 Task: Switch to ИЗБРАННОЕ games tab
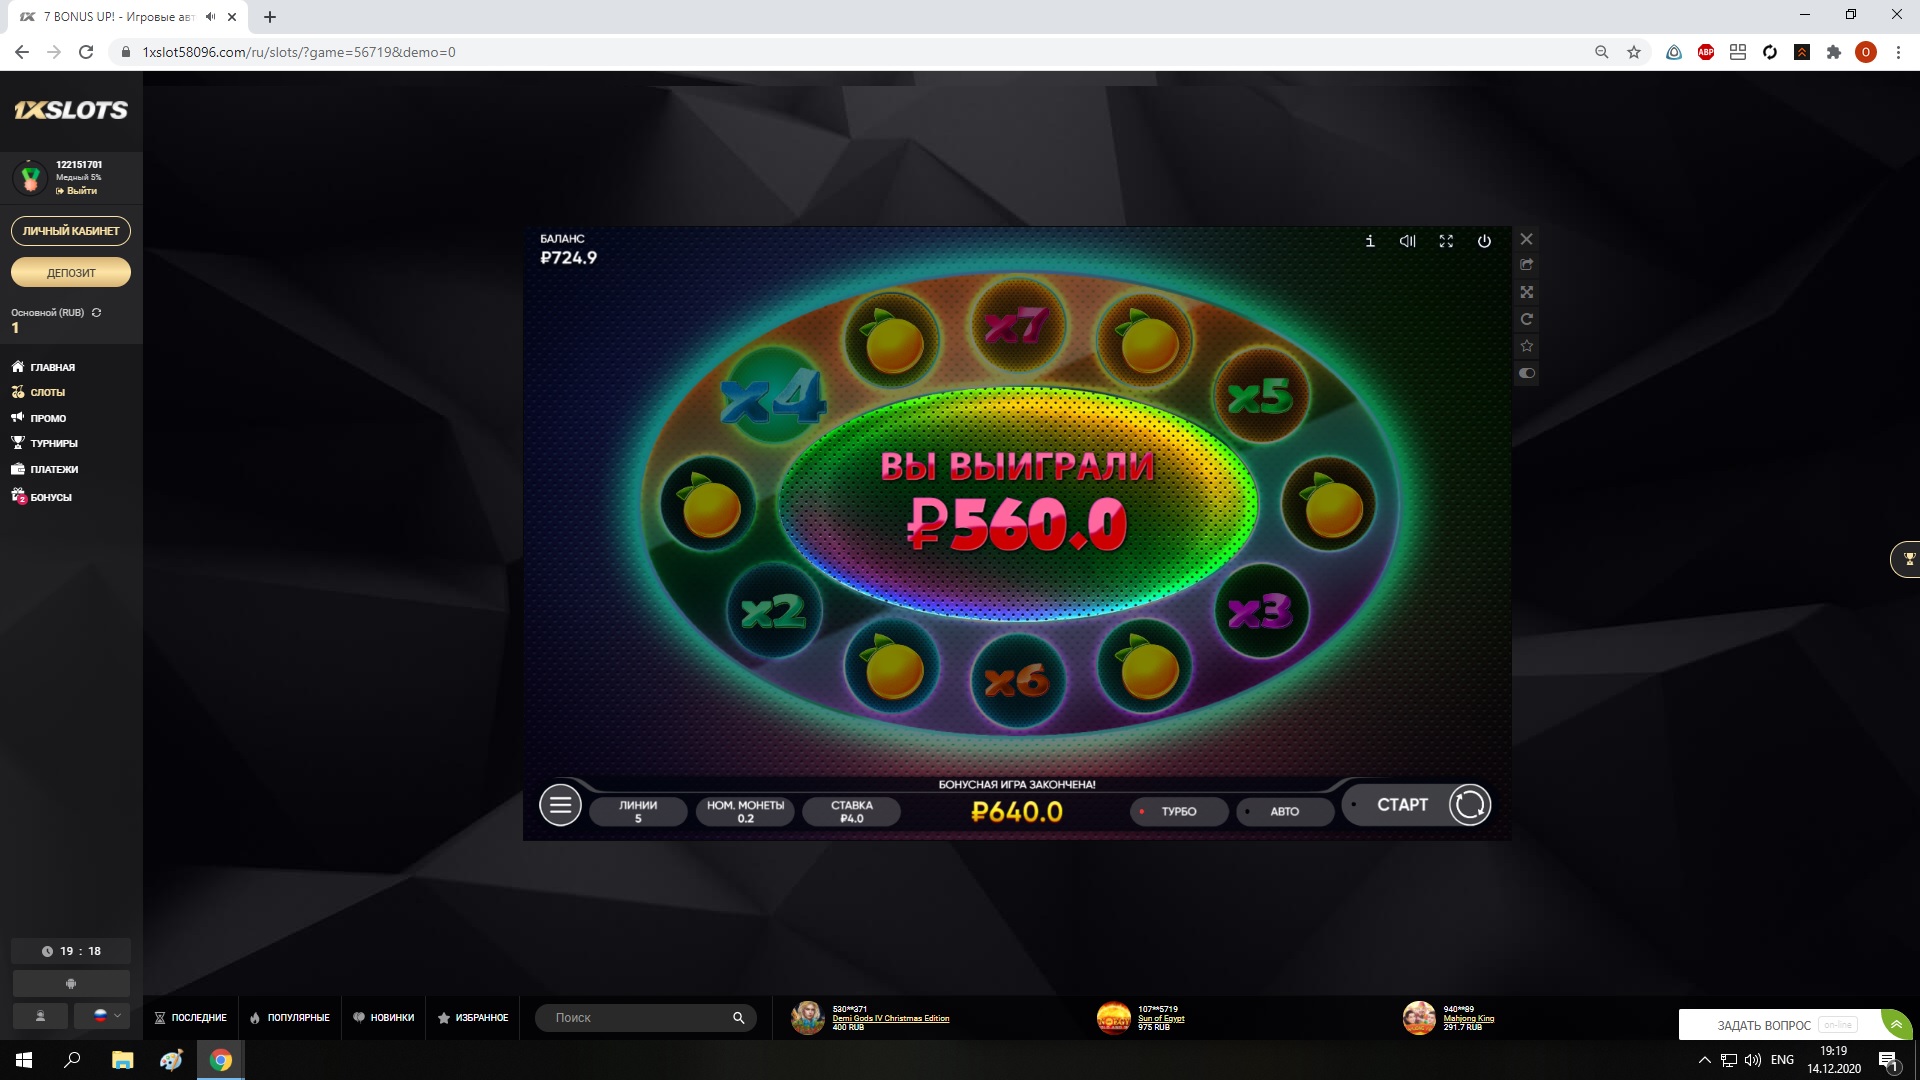point(473,1018)
